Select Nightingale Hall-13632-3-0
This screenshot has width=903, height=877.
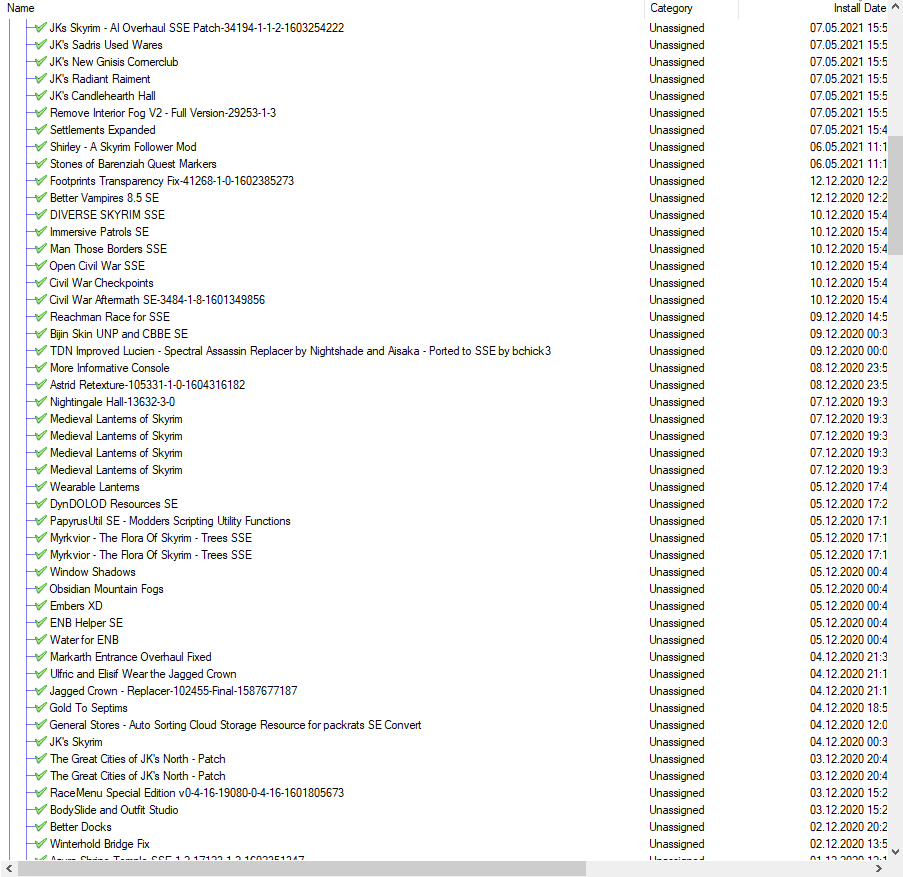click(x=112, y=401)
